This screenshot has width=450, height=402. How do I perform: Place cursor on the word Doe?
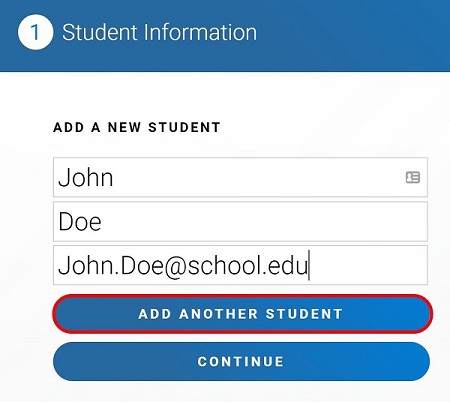click(x=80, y=222)
